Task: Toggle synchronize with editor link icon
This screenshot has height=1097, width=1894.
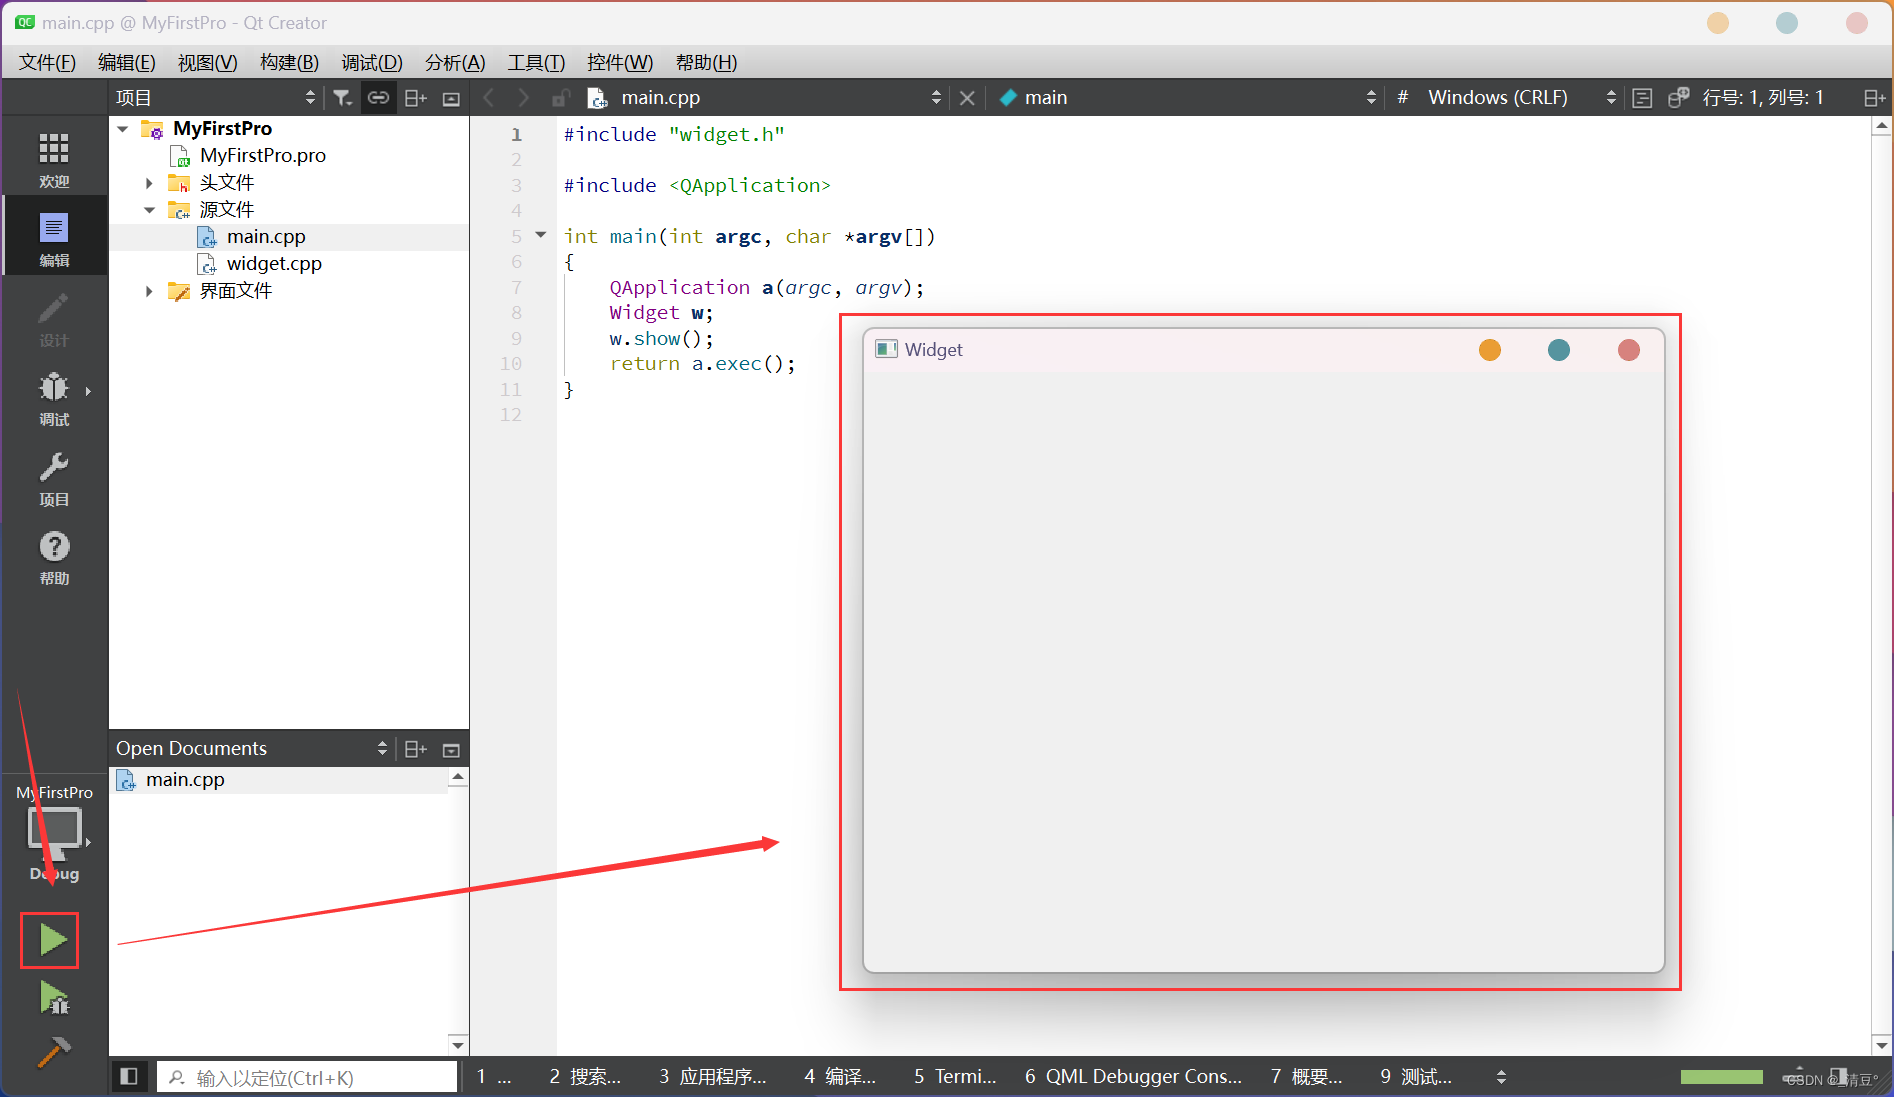Action: (378, 98)
